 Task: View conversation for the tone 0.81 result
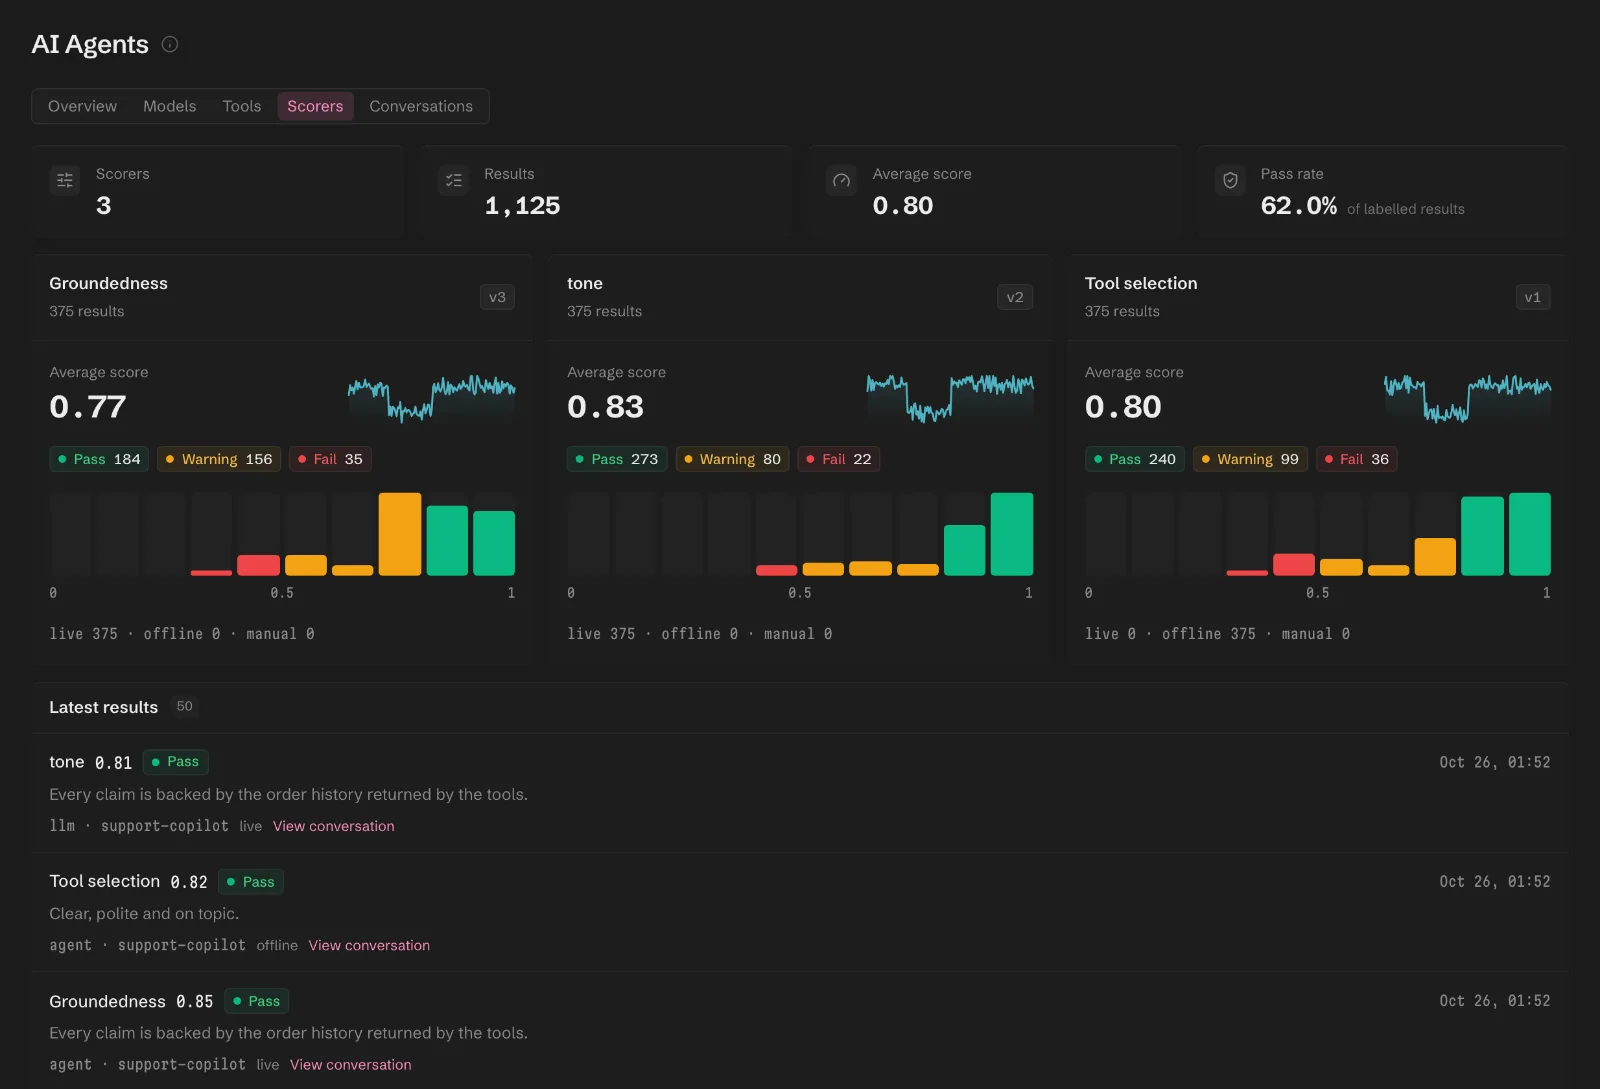coord(334,826)
